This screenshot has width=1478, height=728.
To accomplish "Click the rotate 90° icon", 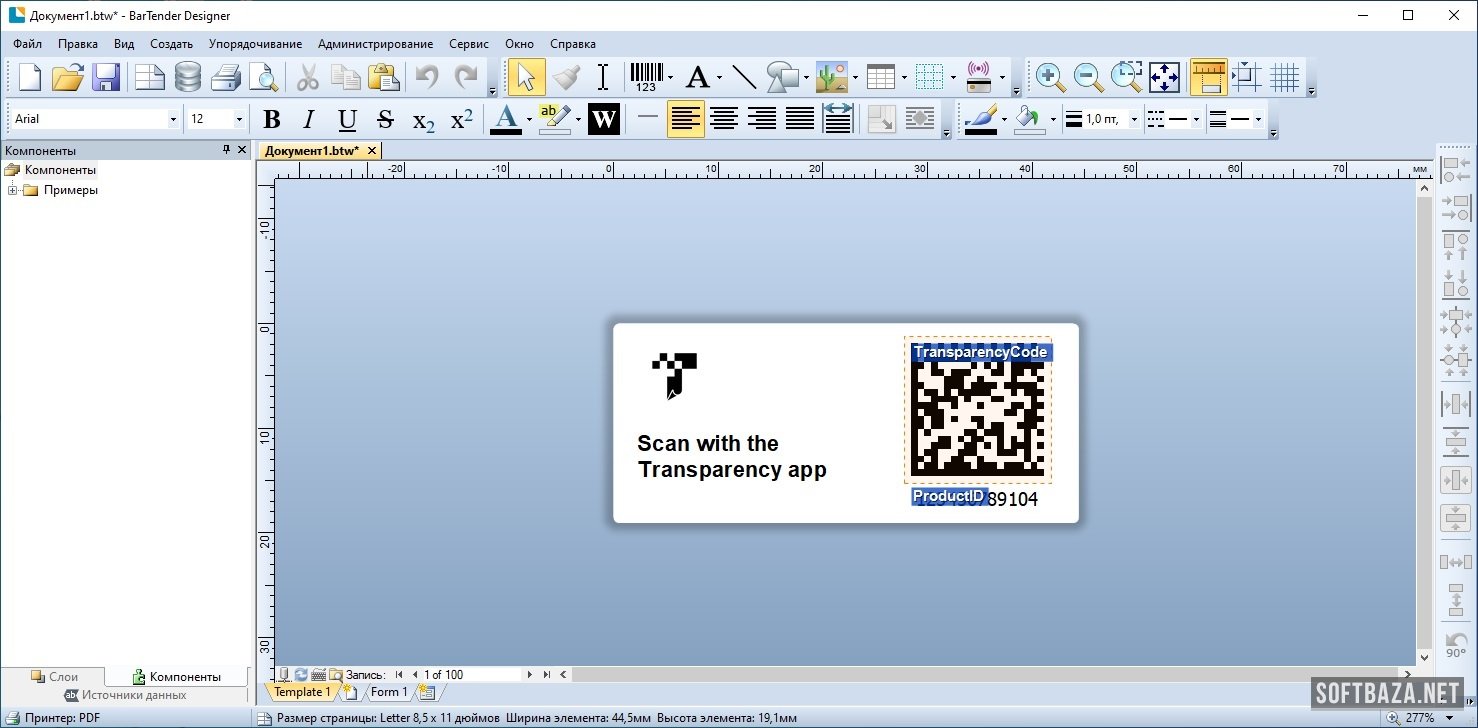I will [1455, 645].
